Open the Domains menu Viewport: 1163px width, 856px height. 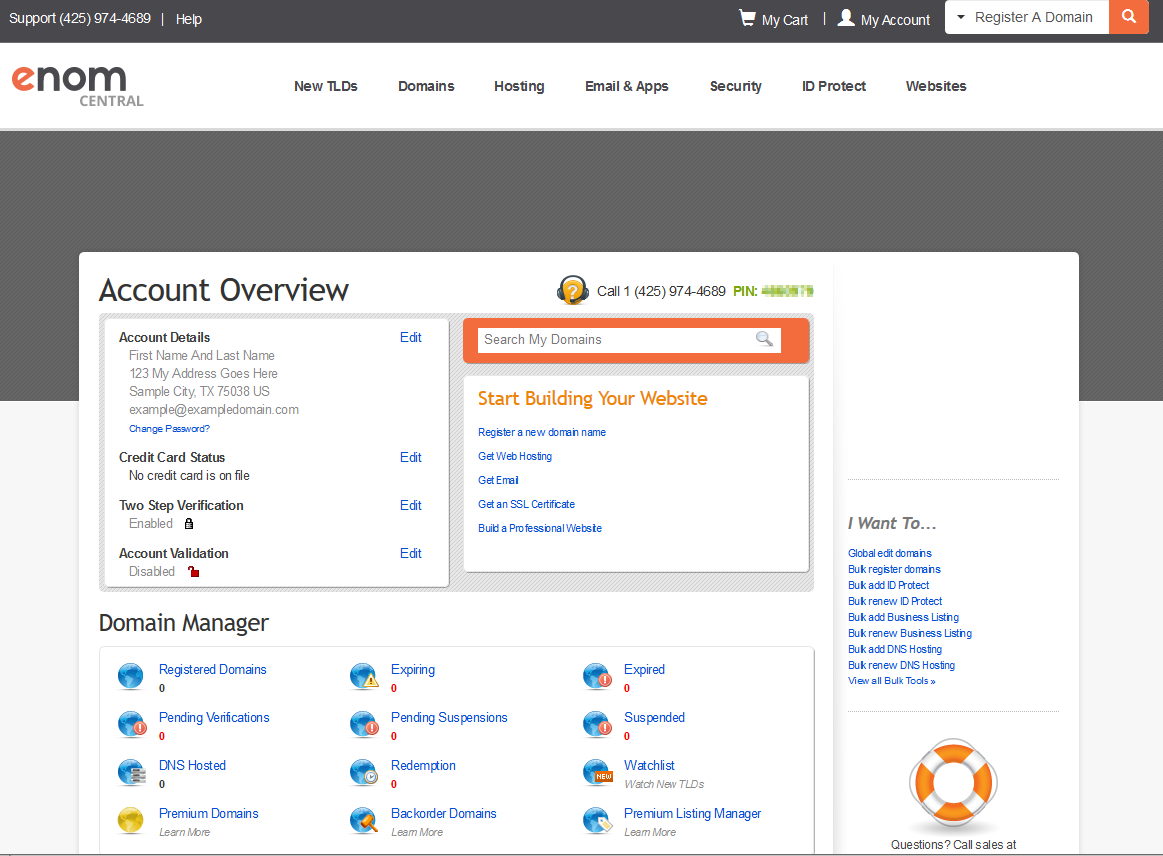(x=426, y=86)
